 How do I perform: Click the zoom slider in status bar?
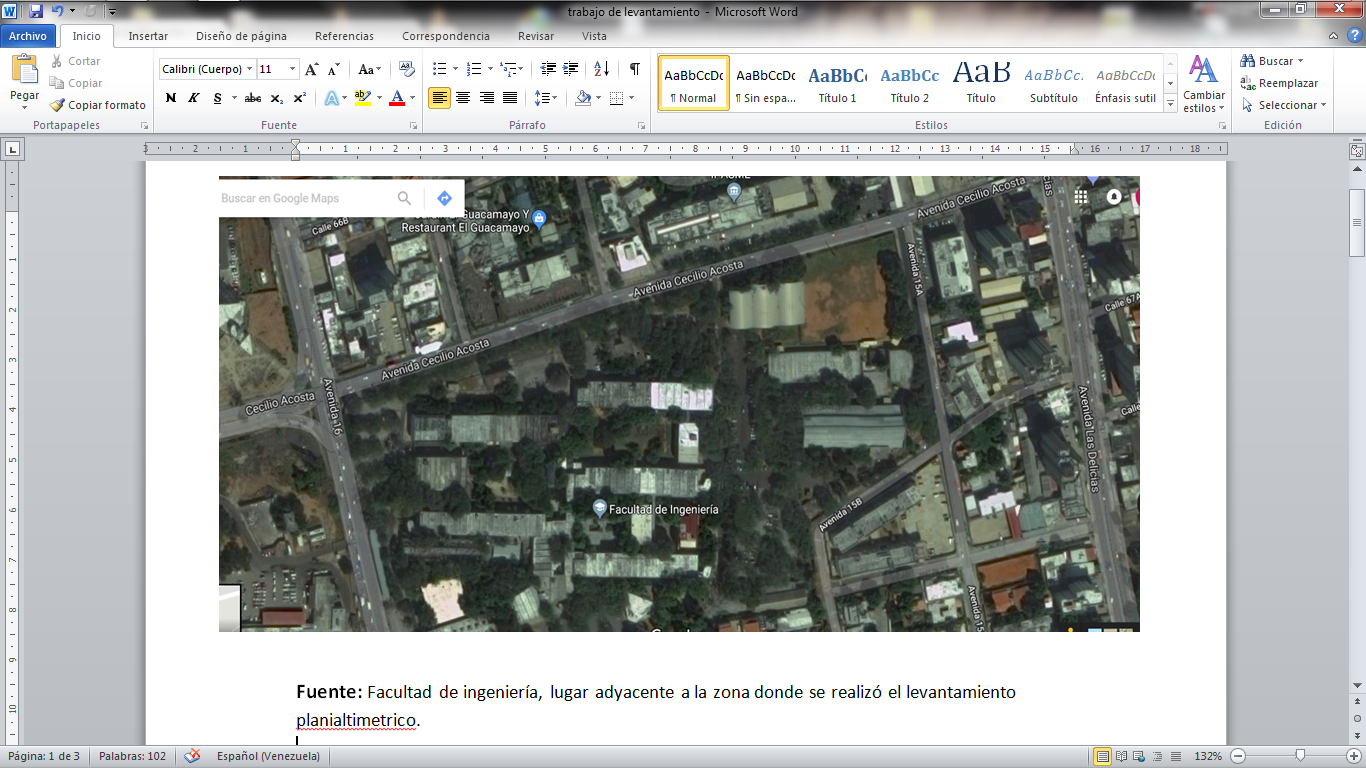(1299, 756)
